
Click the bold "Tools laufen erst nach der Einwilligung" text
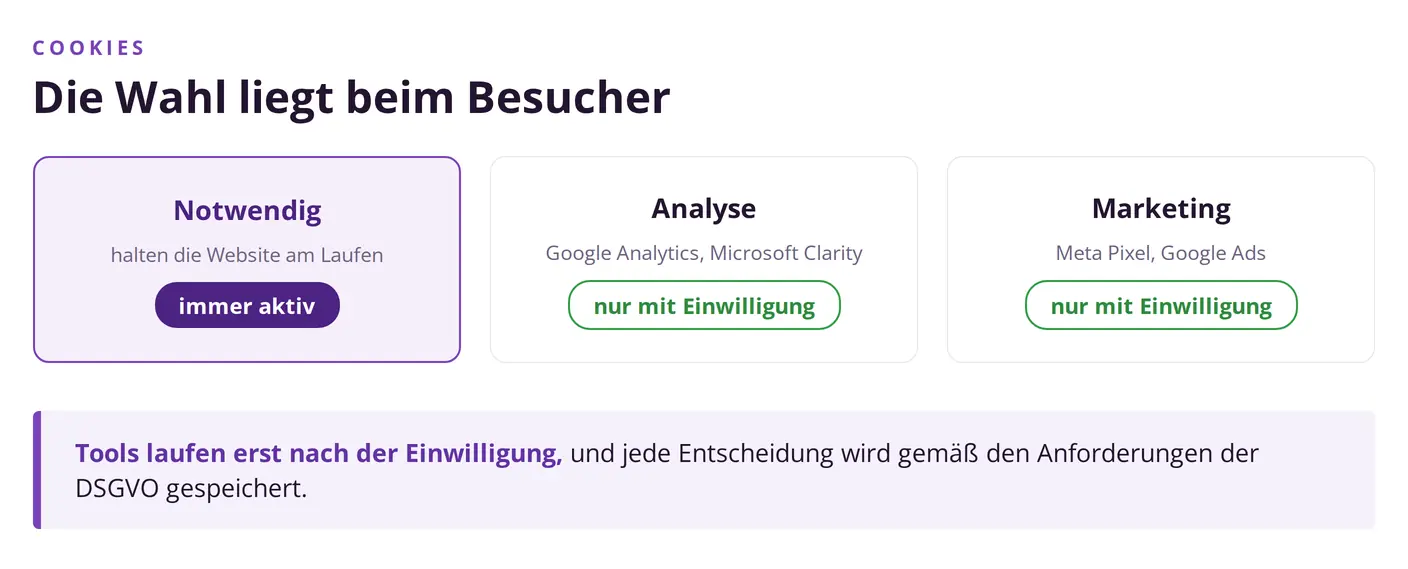318,453
